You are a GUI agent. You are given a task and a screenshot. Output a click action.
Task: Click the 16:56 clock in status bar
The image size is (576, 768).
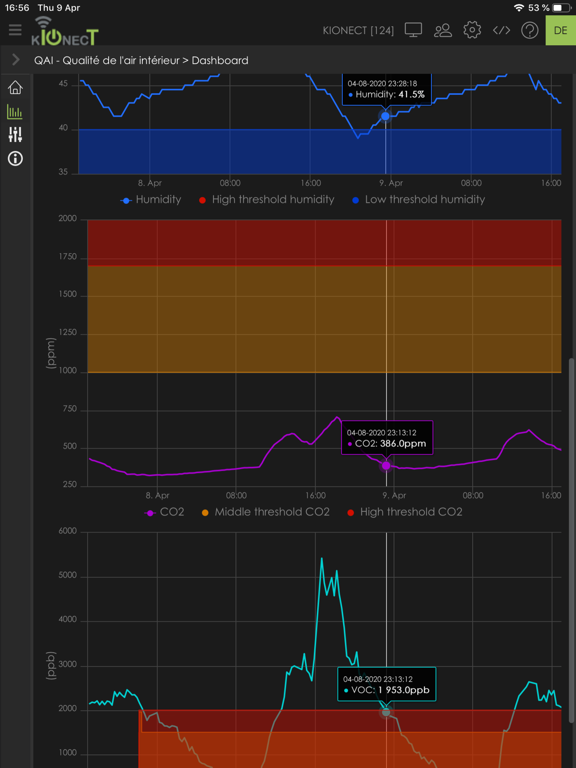tap(17, 8)
